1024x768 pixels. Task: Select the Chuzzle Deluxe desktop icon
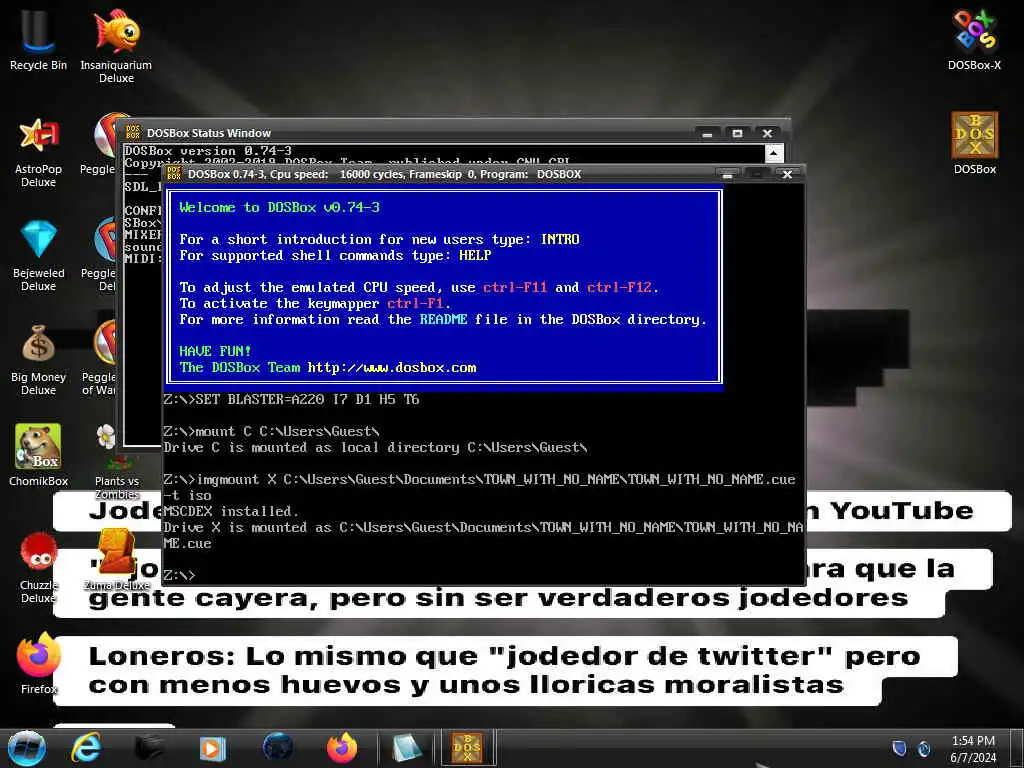coord(38,567)
